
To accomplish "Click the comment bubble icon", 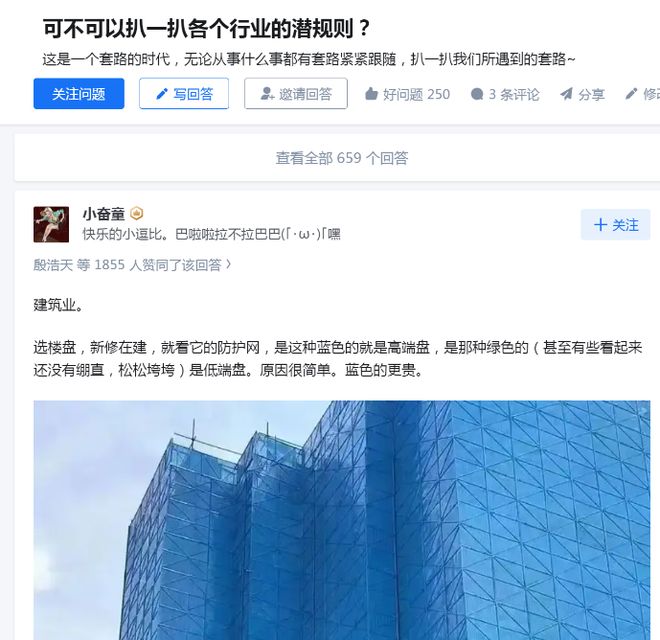I will pyautogui.click(x=477, y=94).
